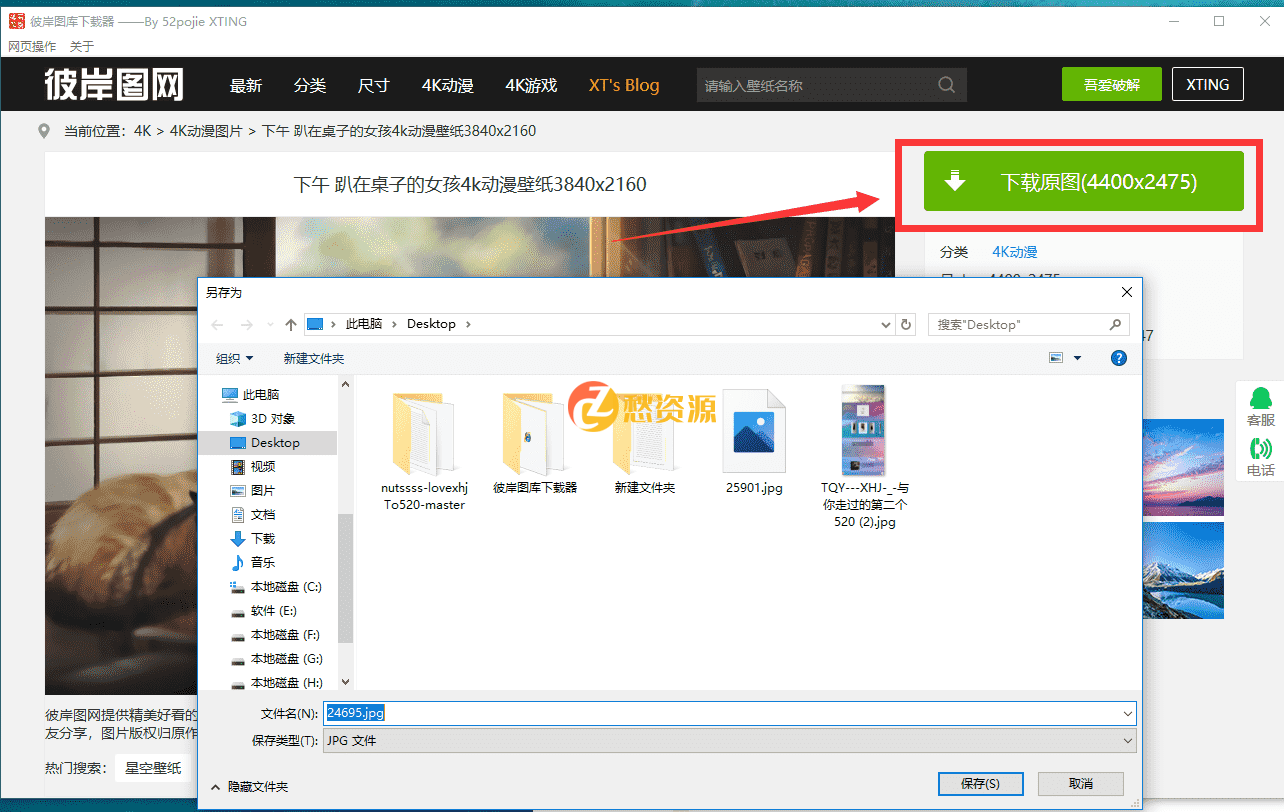The width and height of the screenshot is (1284, 812).
Task: Click the refresh icon in the save dialog address bar
Action: pos(907,323)
